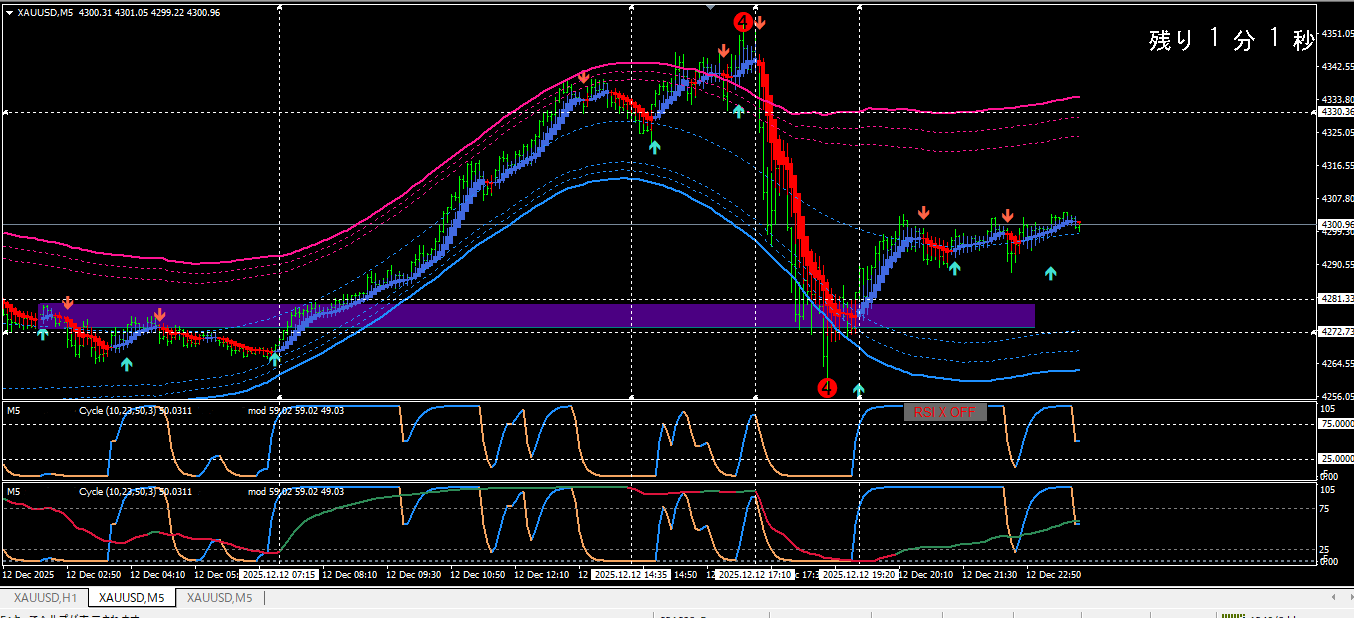Image resolution: width=1354 pixels, height=618 pixels.
Task: Select orange down arrow right of top red circle 4
Action: coord(760,22)
